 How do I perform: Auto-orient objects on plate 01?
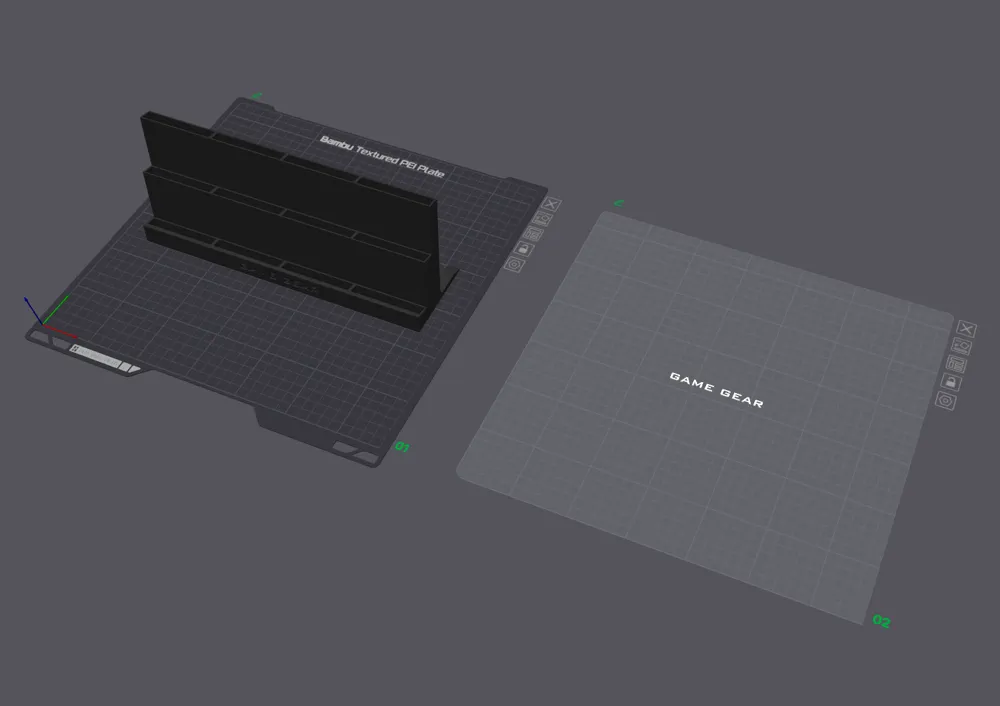click(543, 219)
